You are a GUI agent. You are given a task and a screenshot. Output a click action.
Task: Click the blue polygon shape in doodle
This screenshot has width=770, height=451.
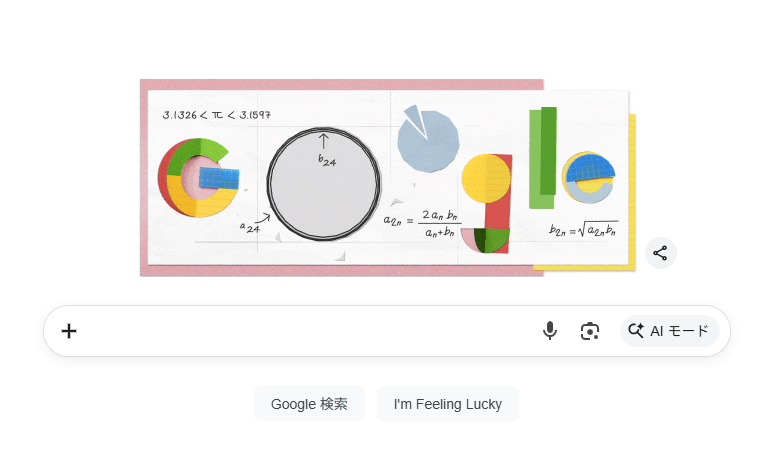[428, 139]
